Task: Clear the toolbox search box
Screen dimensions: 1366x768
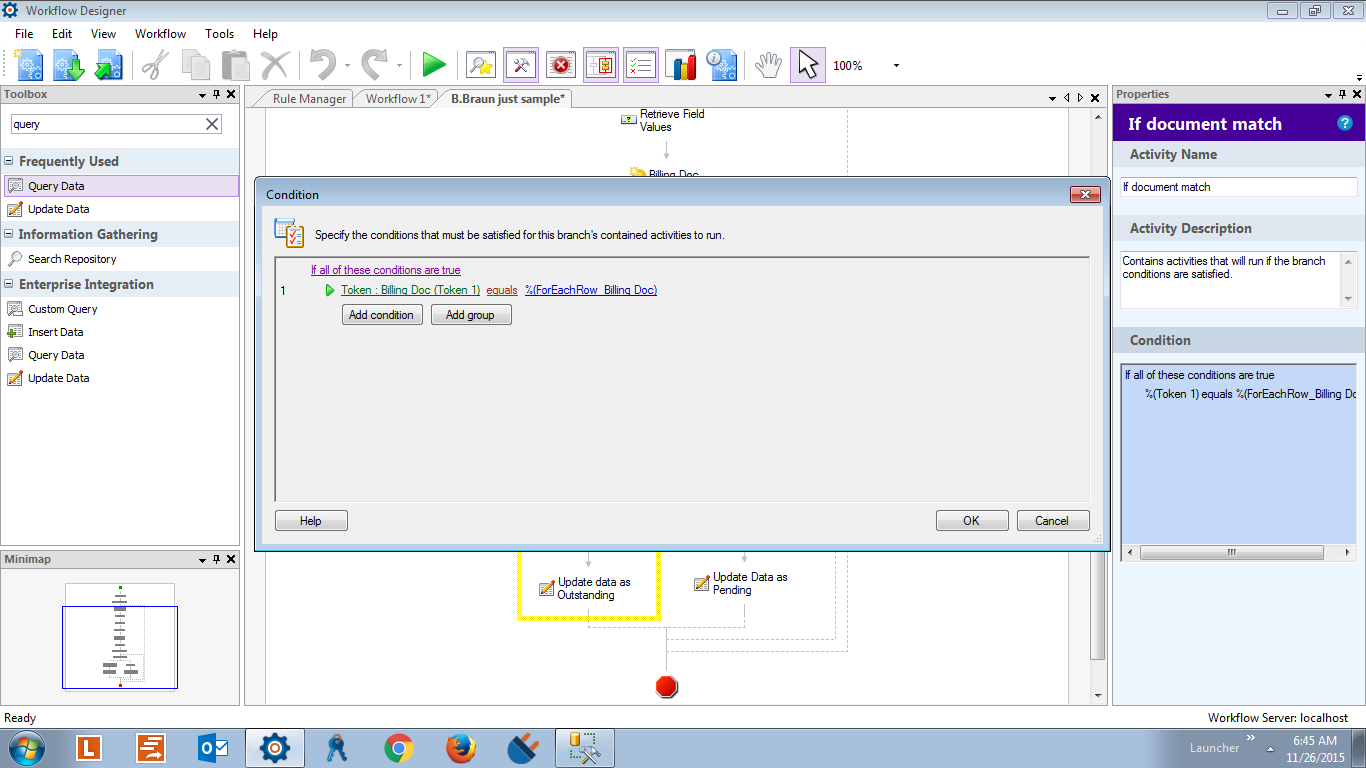Action: (x=212, y=124)
